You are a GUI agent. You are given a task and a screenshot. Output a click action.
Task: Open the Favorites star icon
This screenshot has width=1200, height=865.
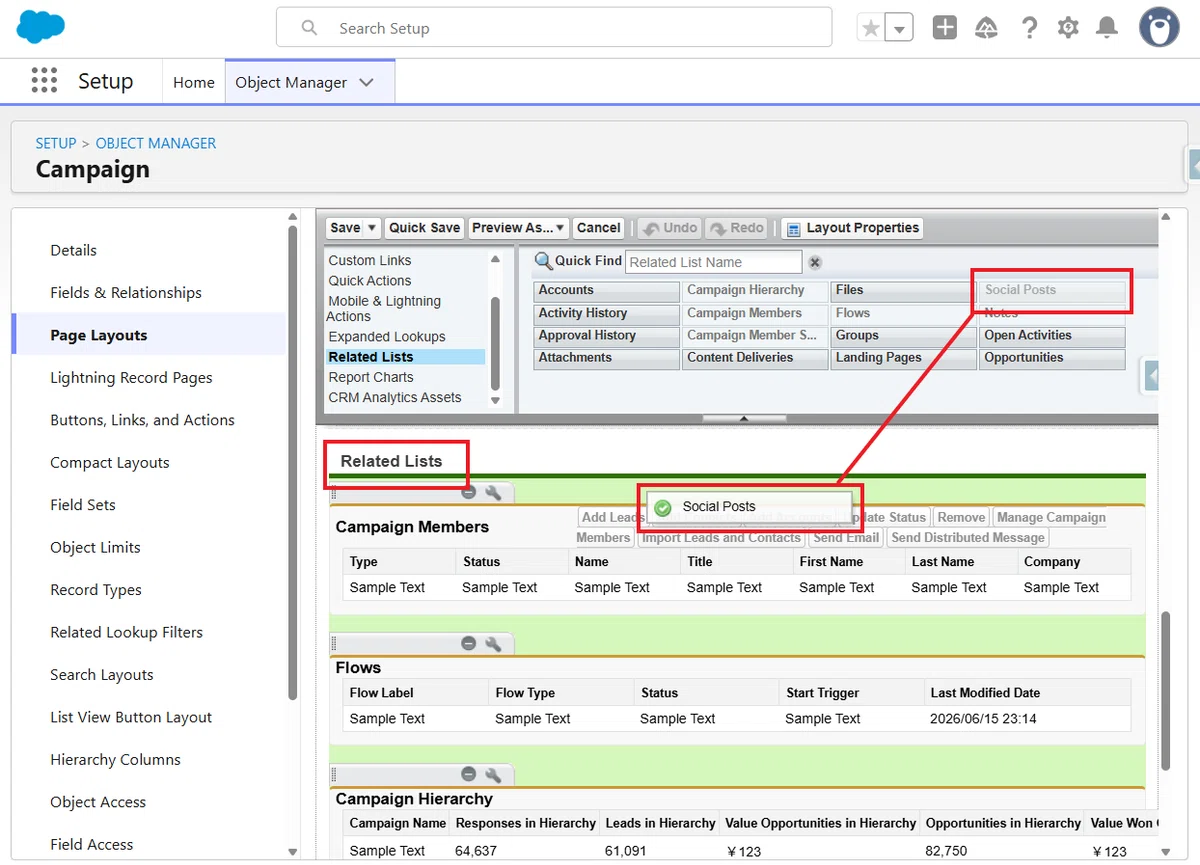point(871,29)
